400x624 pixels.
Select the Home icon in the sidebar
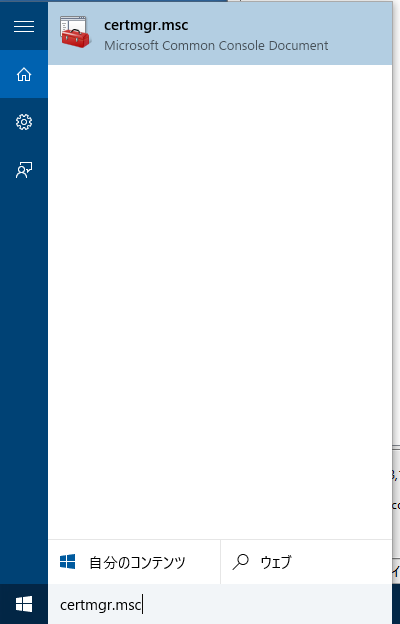24,74
